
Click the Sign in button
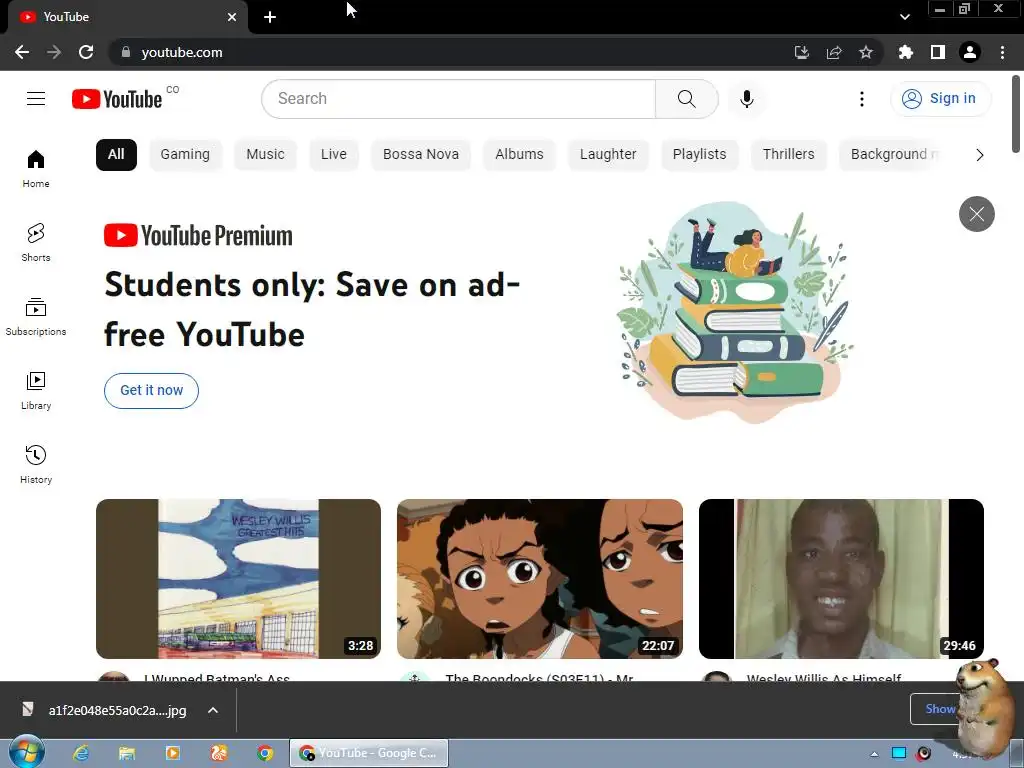point(940,99)
